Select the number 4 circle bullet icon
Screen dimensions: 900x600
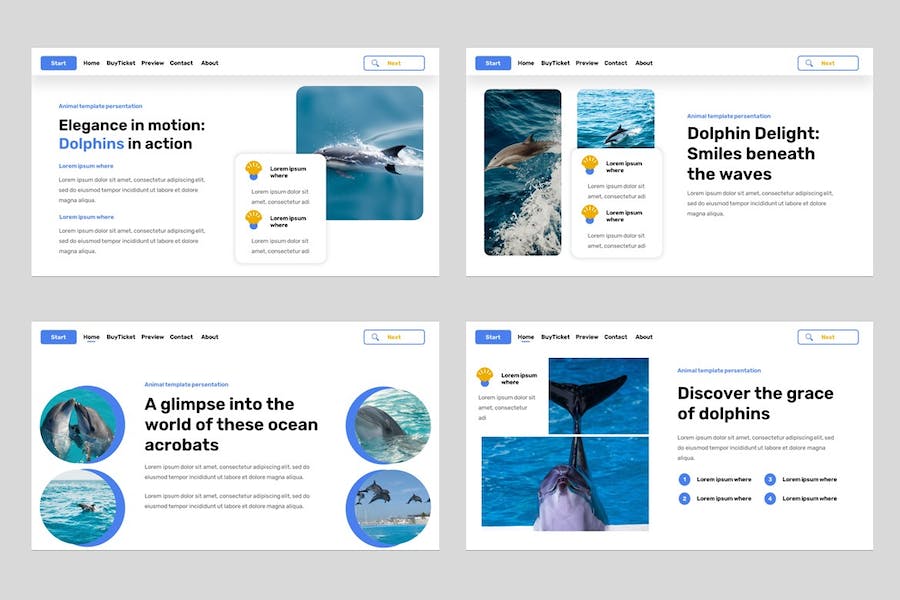pyautogui.click(x=770, y=498)
